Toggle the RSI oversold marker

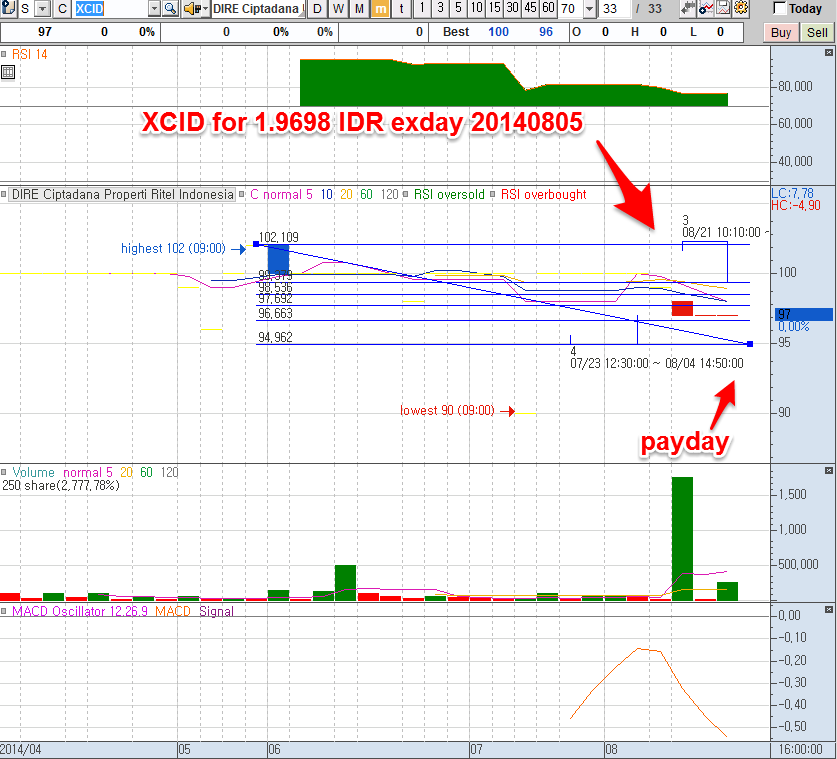pos(406,194)
